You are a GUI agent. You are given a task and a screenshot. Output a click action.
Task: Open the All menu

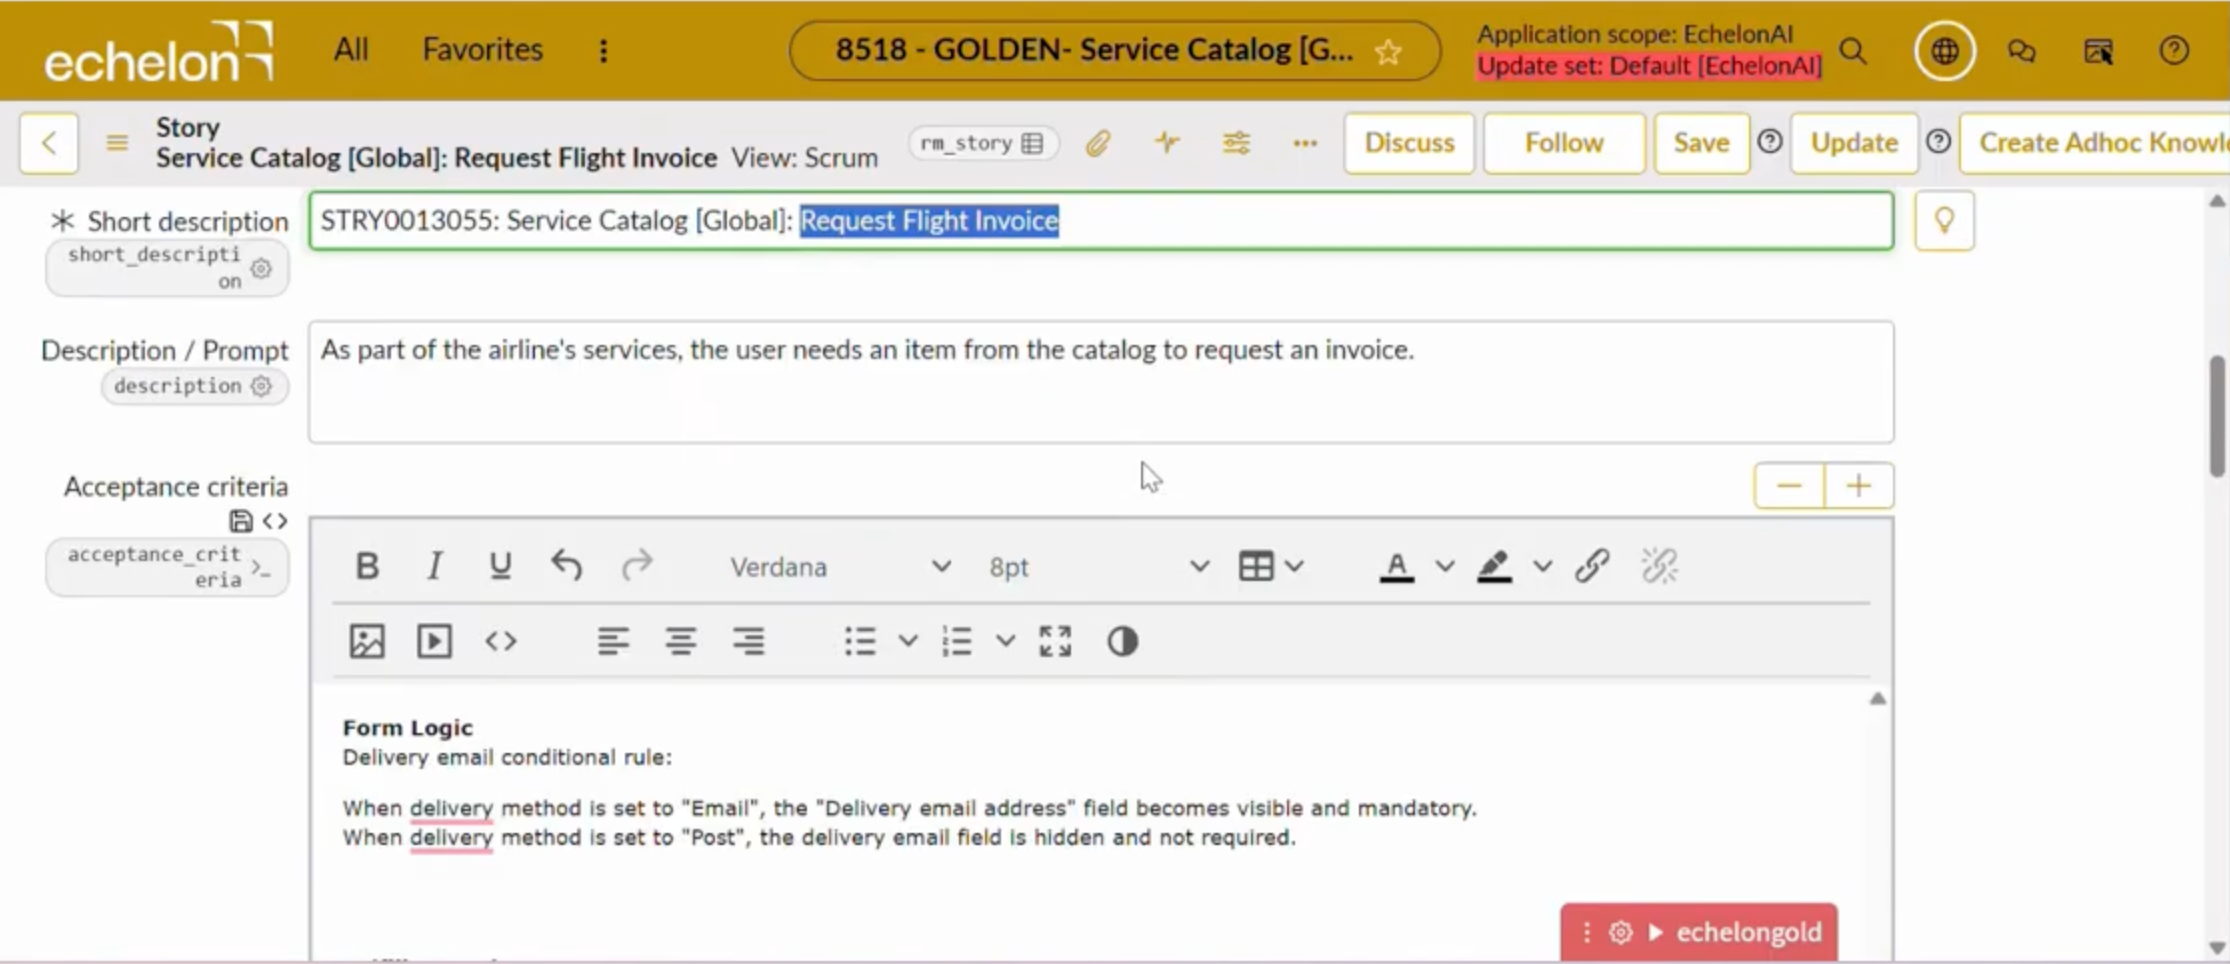click(351, 49)
